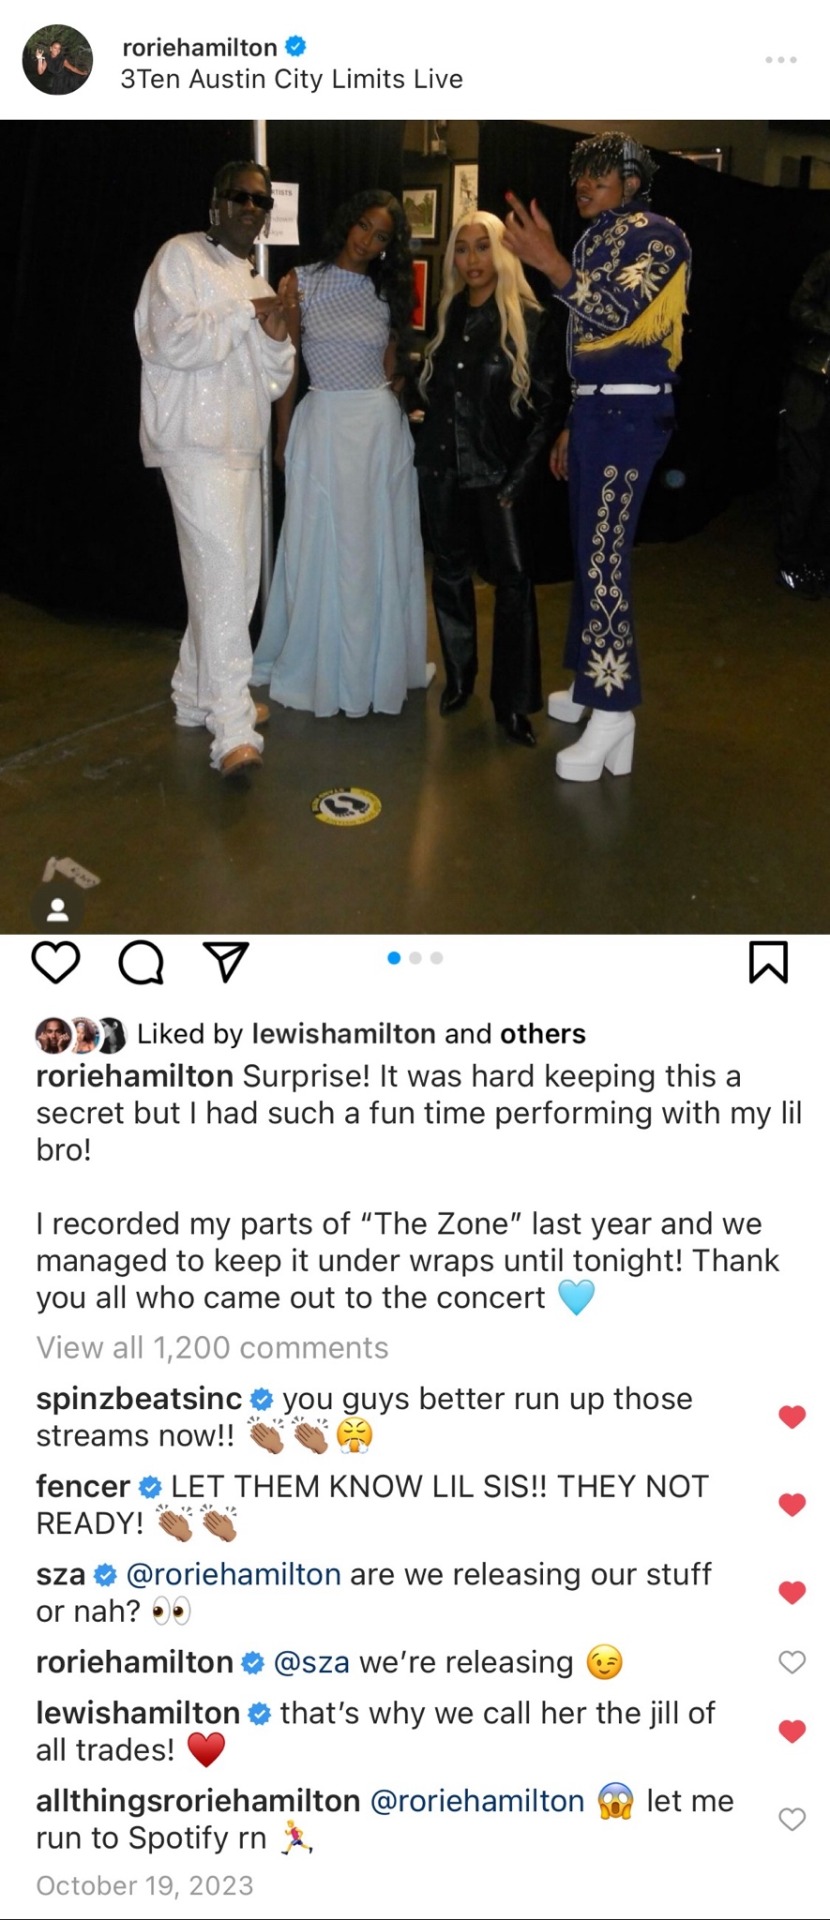Image resolution: width=830 pixels, height=1920 pixels.
Task: Like allthingsroriehamilton's comment heart
Action: (x=792, y=1819)
